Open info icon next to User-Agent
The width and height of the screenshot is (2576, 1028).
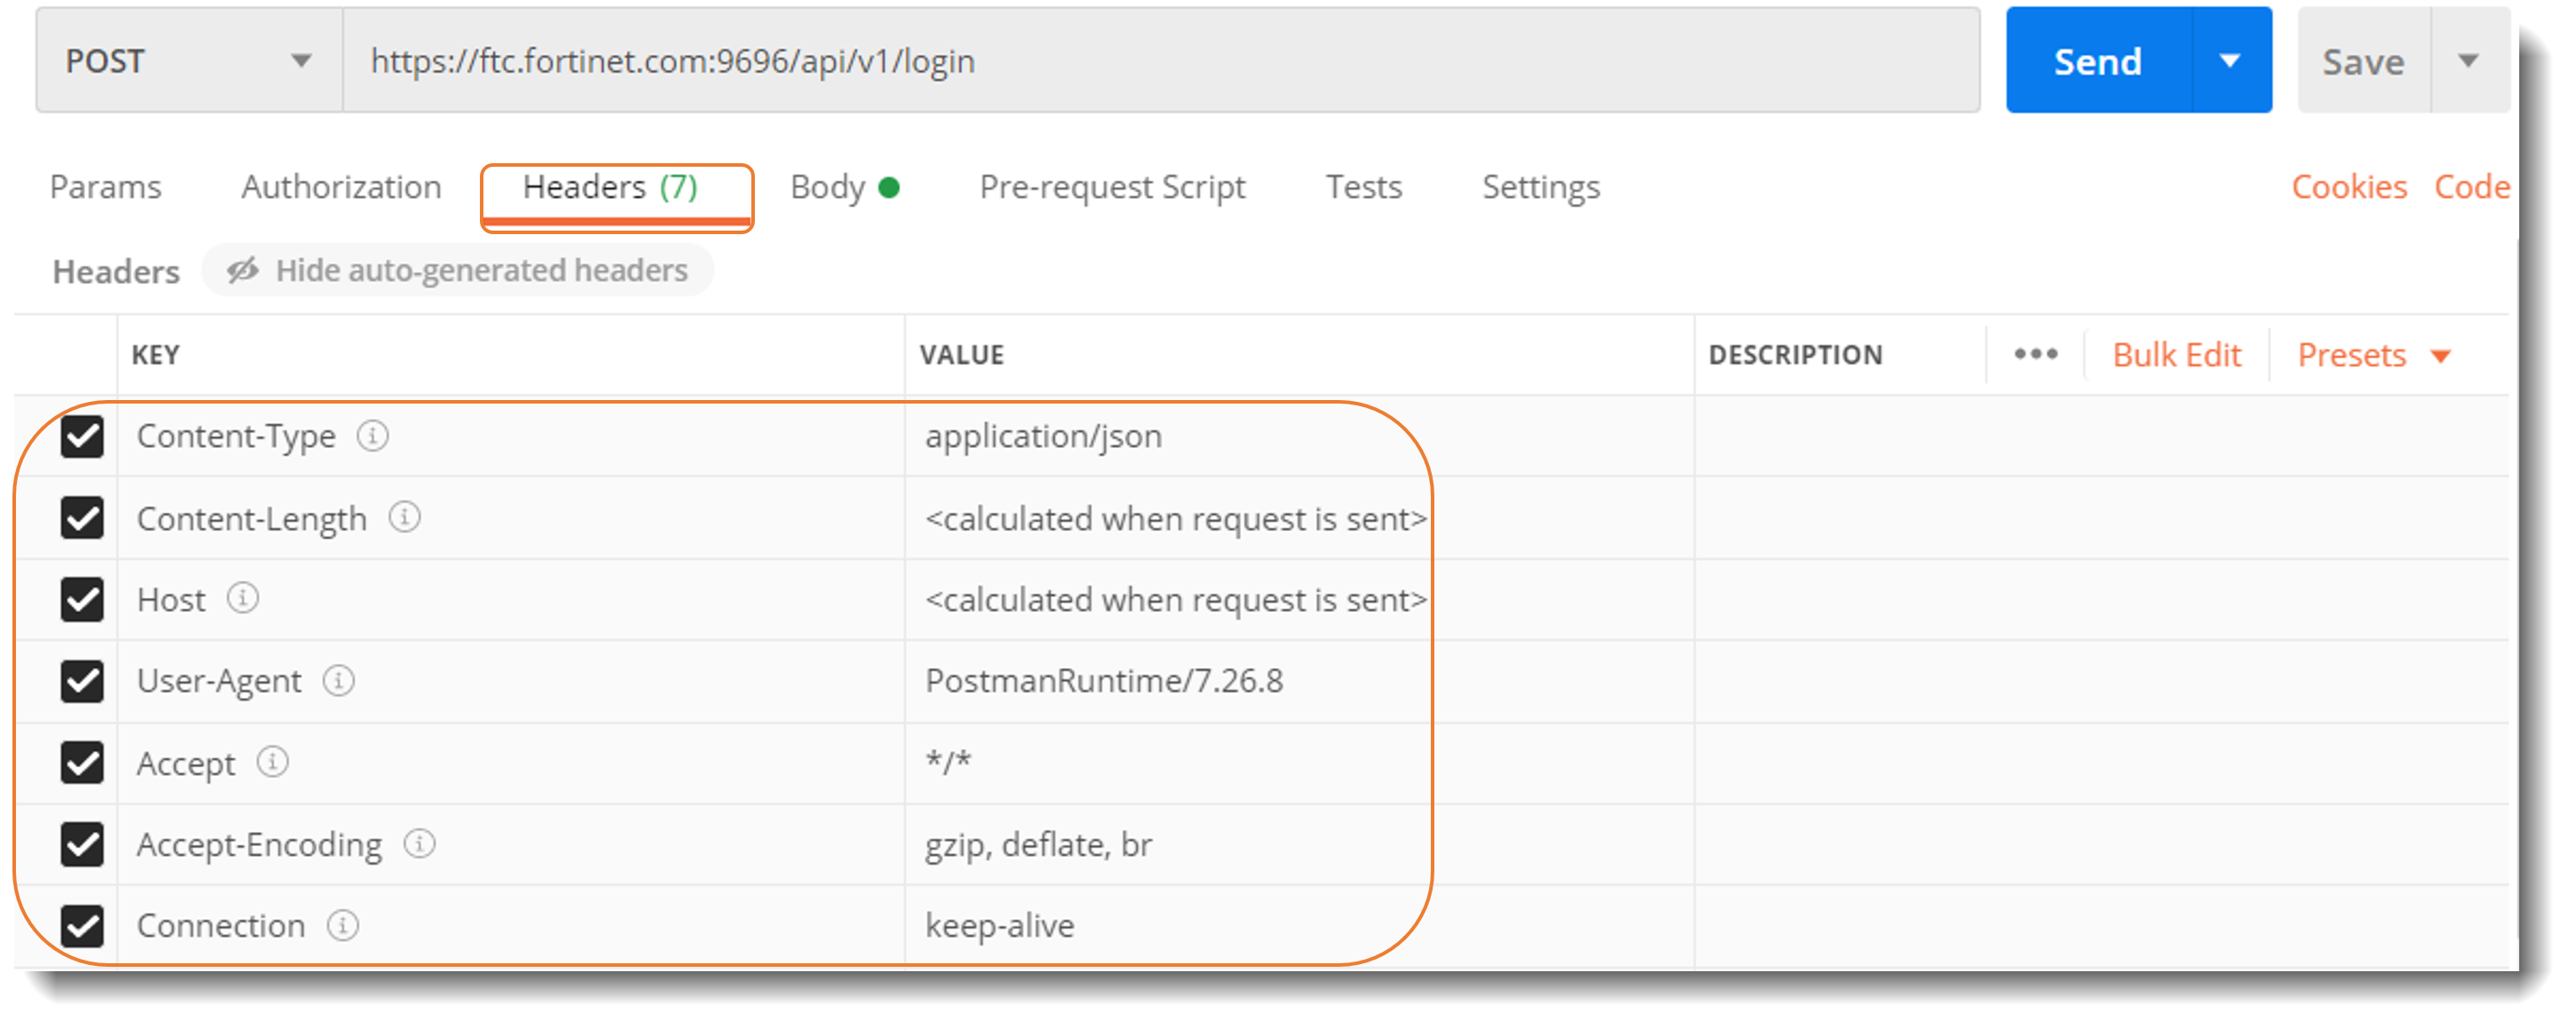[x=340, y=681]
